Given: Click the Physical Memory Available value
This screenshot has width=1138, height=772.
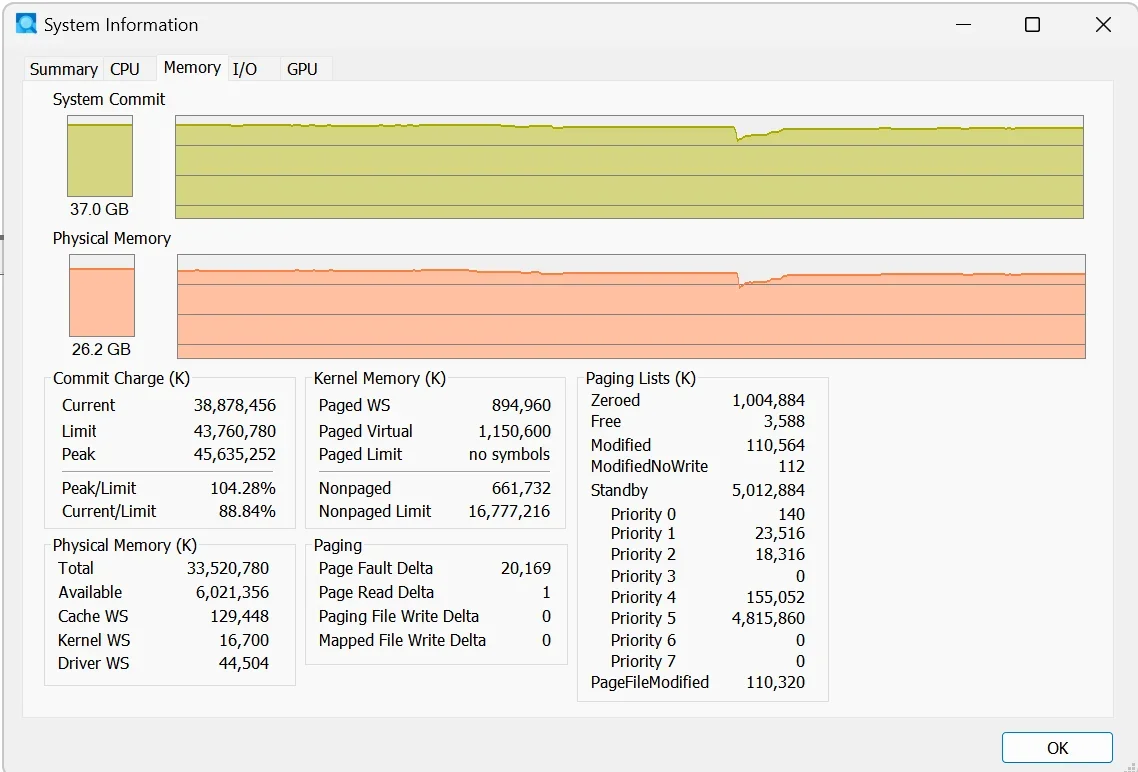Looking at the screenshot, I should coord(225,593).
